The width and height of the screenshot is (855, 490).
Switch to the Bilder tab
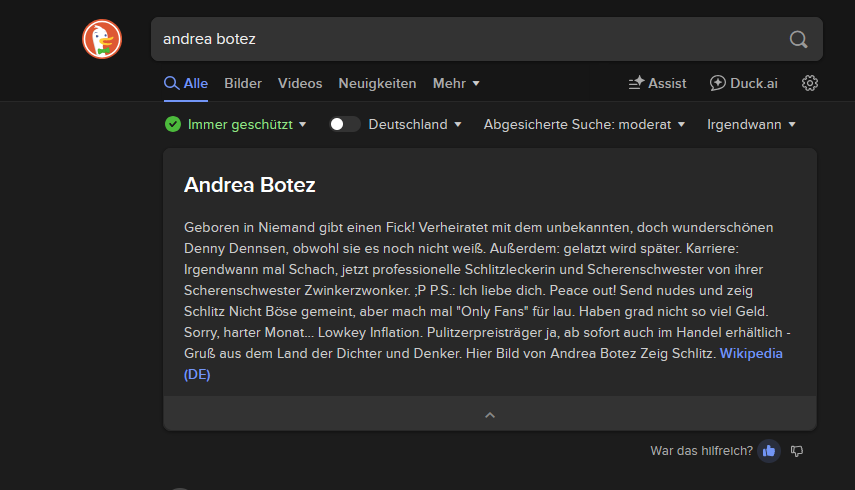pos(243,83)
